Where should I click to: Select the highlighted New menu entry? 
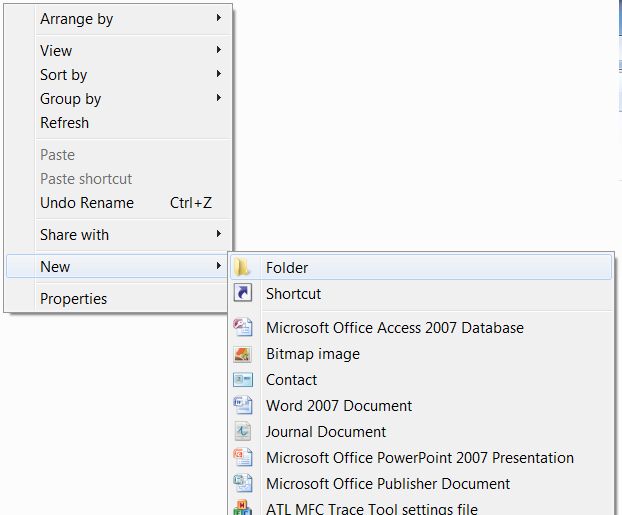point(55,266)
